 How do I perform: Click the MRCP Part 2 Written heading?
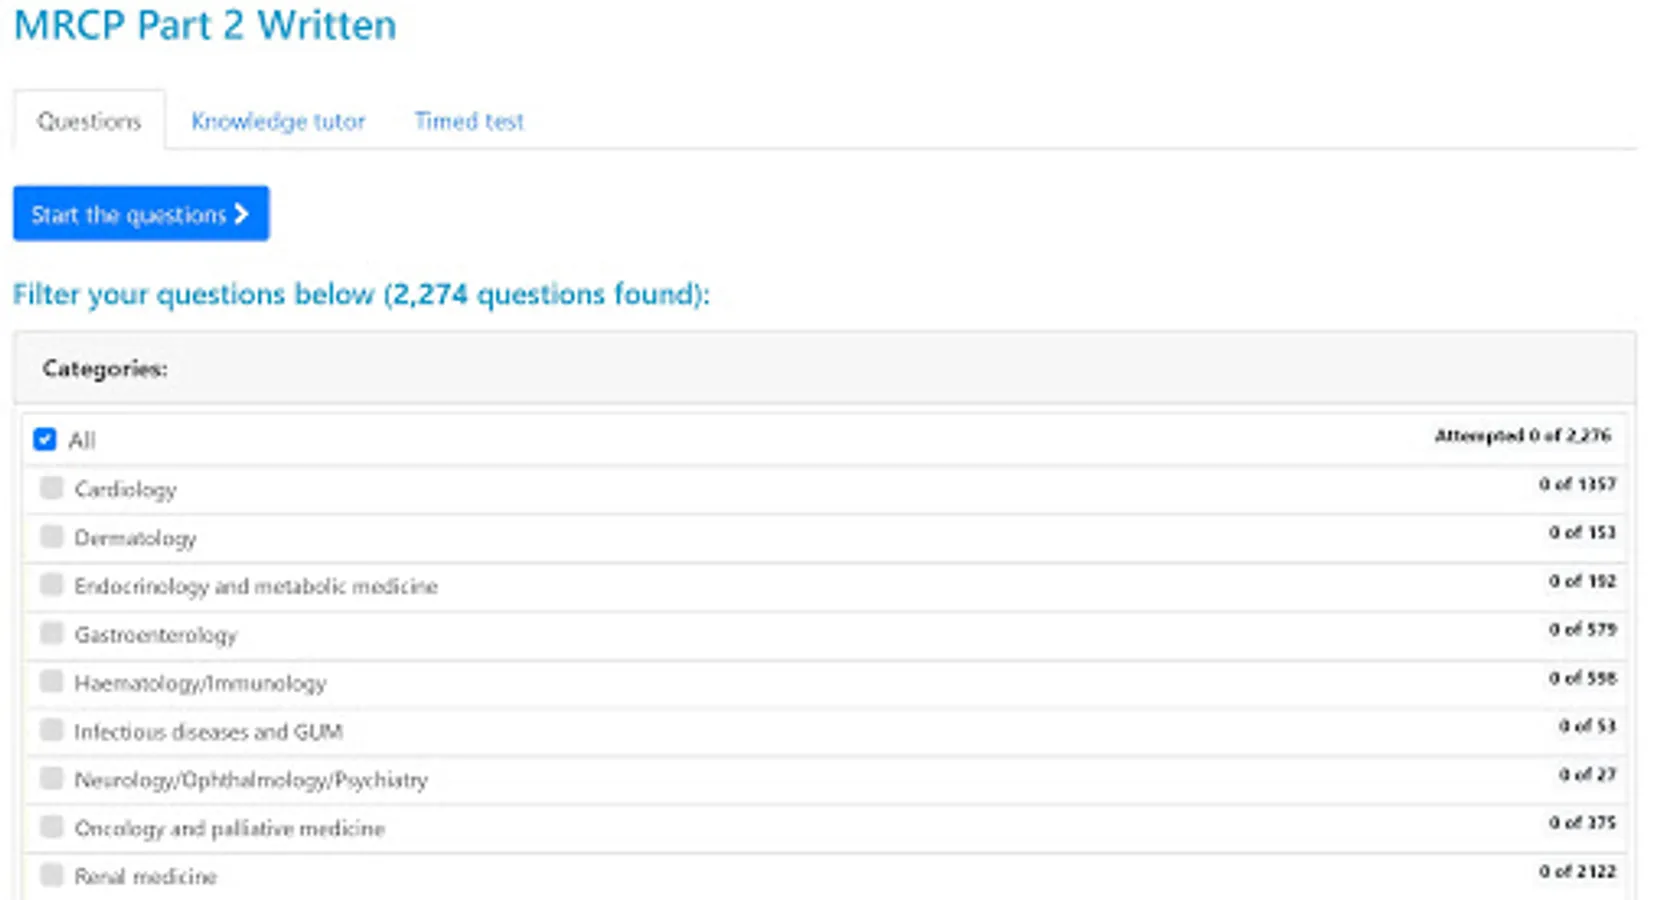pyautogui.click(x=205, y=25)
